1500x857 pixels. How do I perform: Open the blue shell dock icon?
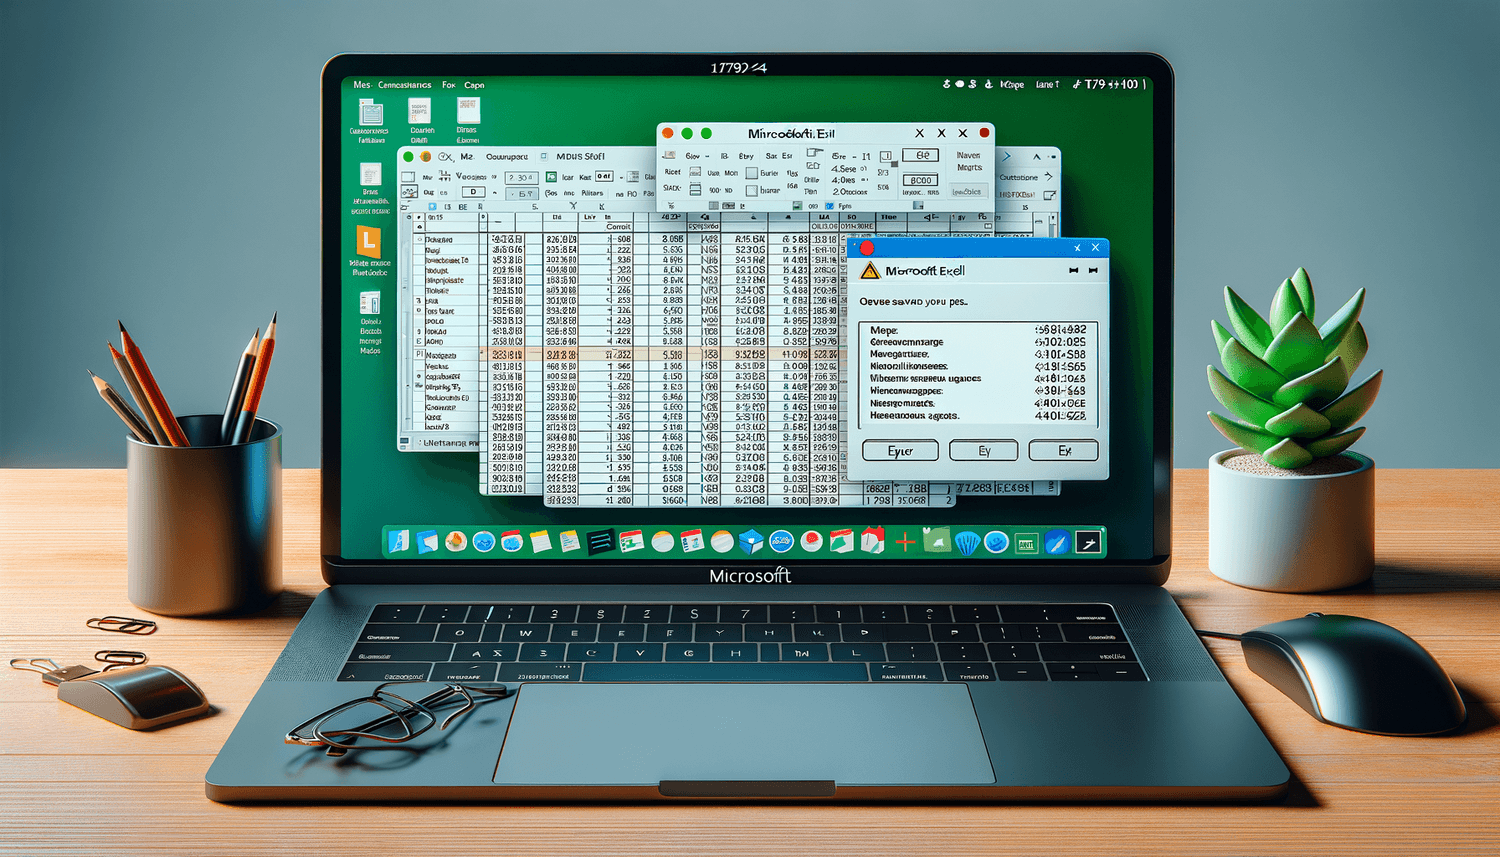click(967, 542)
